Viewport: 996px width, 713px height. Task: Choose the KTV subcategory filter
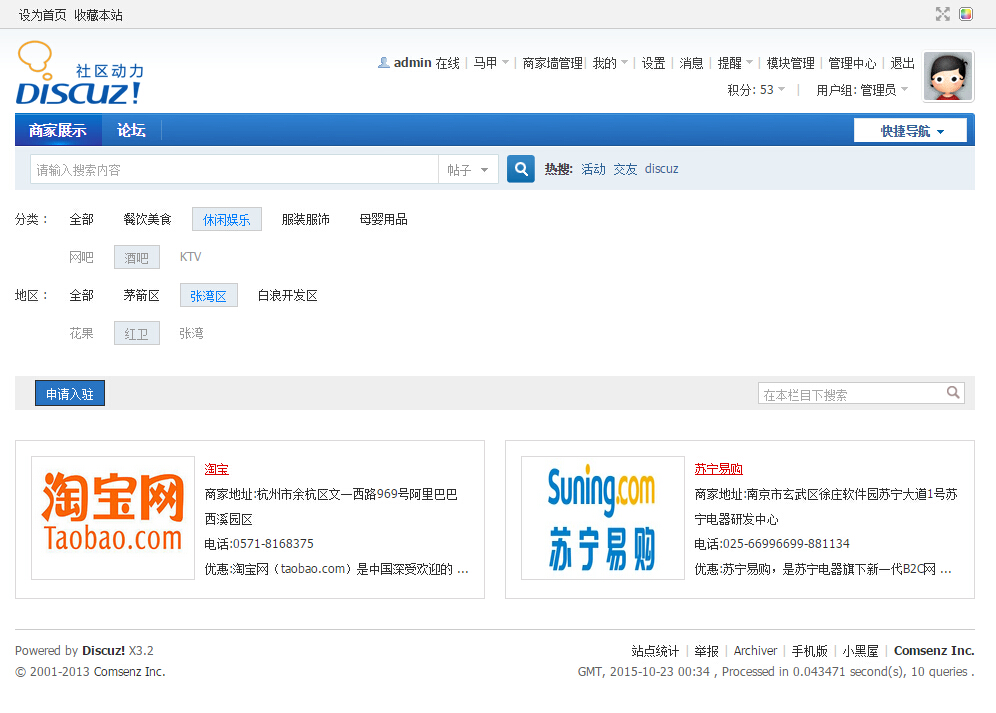click(190, 257)
